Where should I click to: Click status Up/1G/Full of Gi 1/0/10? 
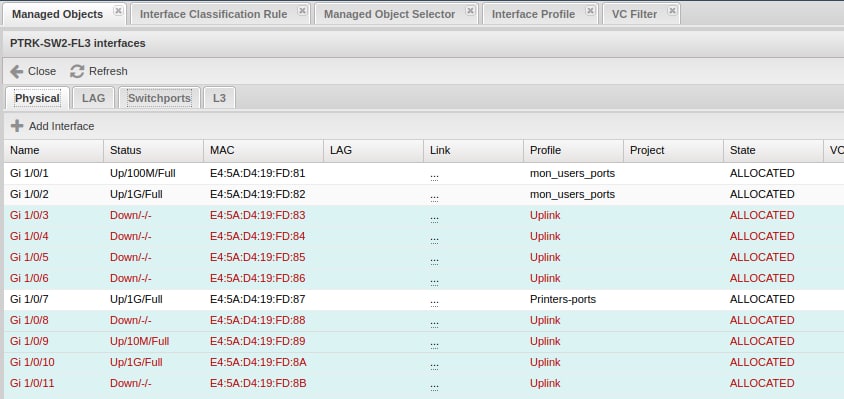[136, 362]
